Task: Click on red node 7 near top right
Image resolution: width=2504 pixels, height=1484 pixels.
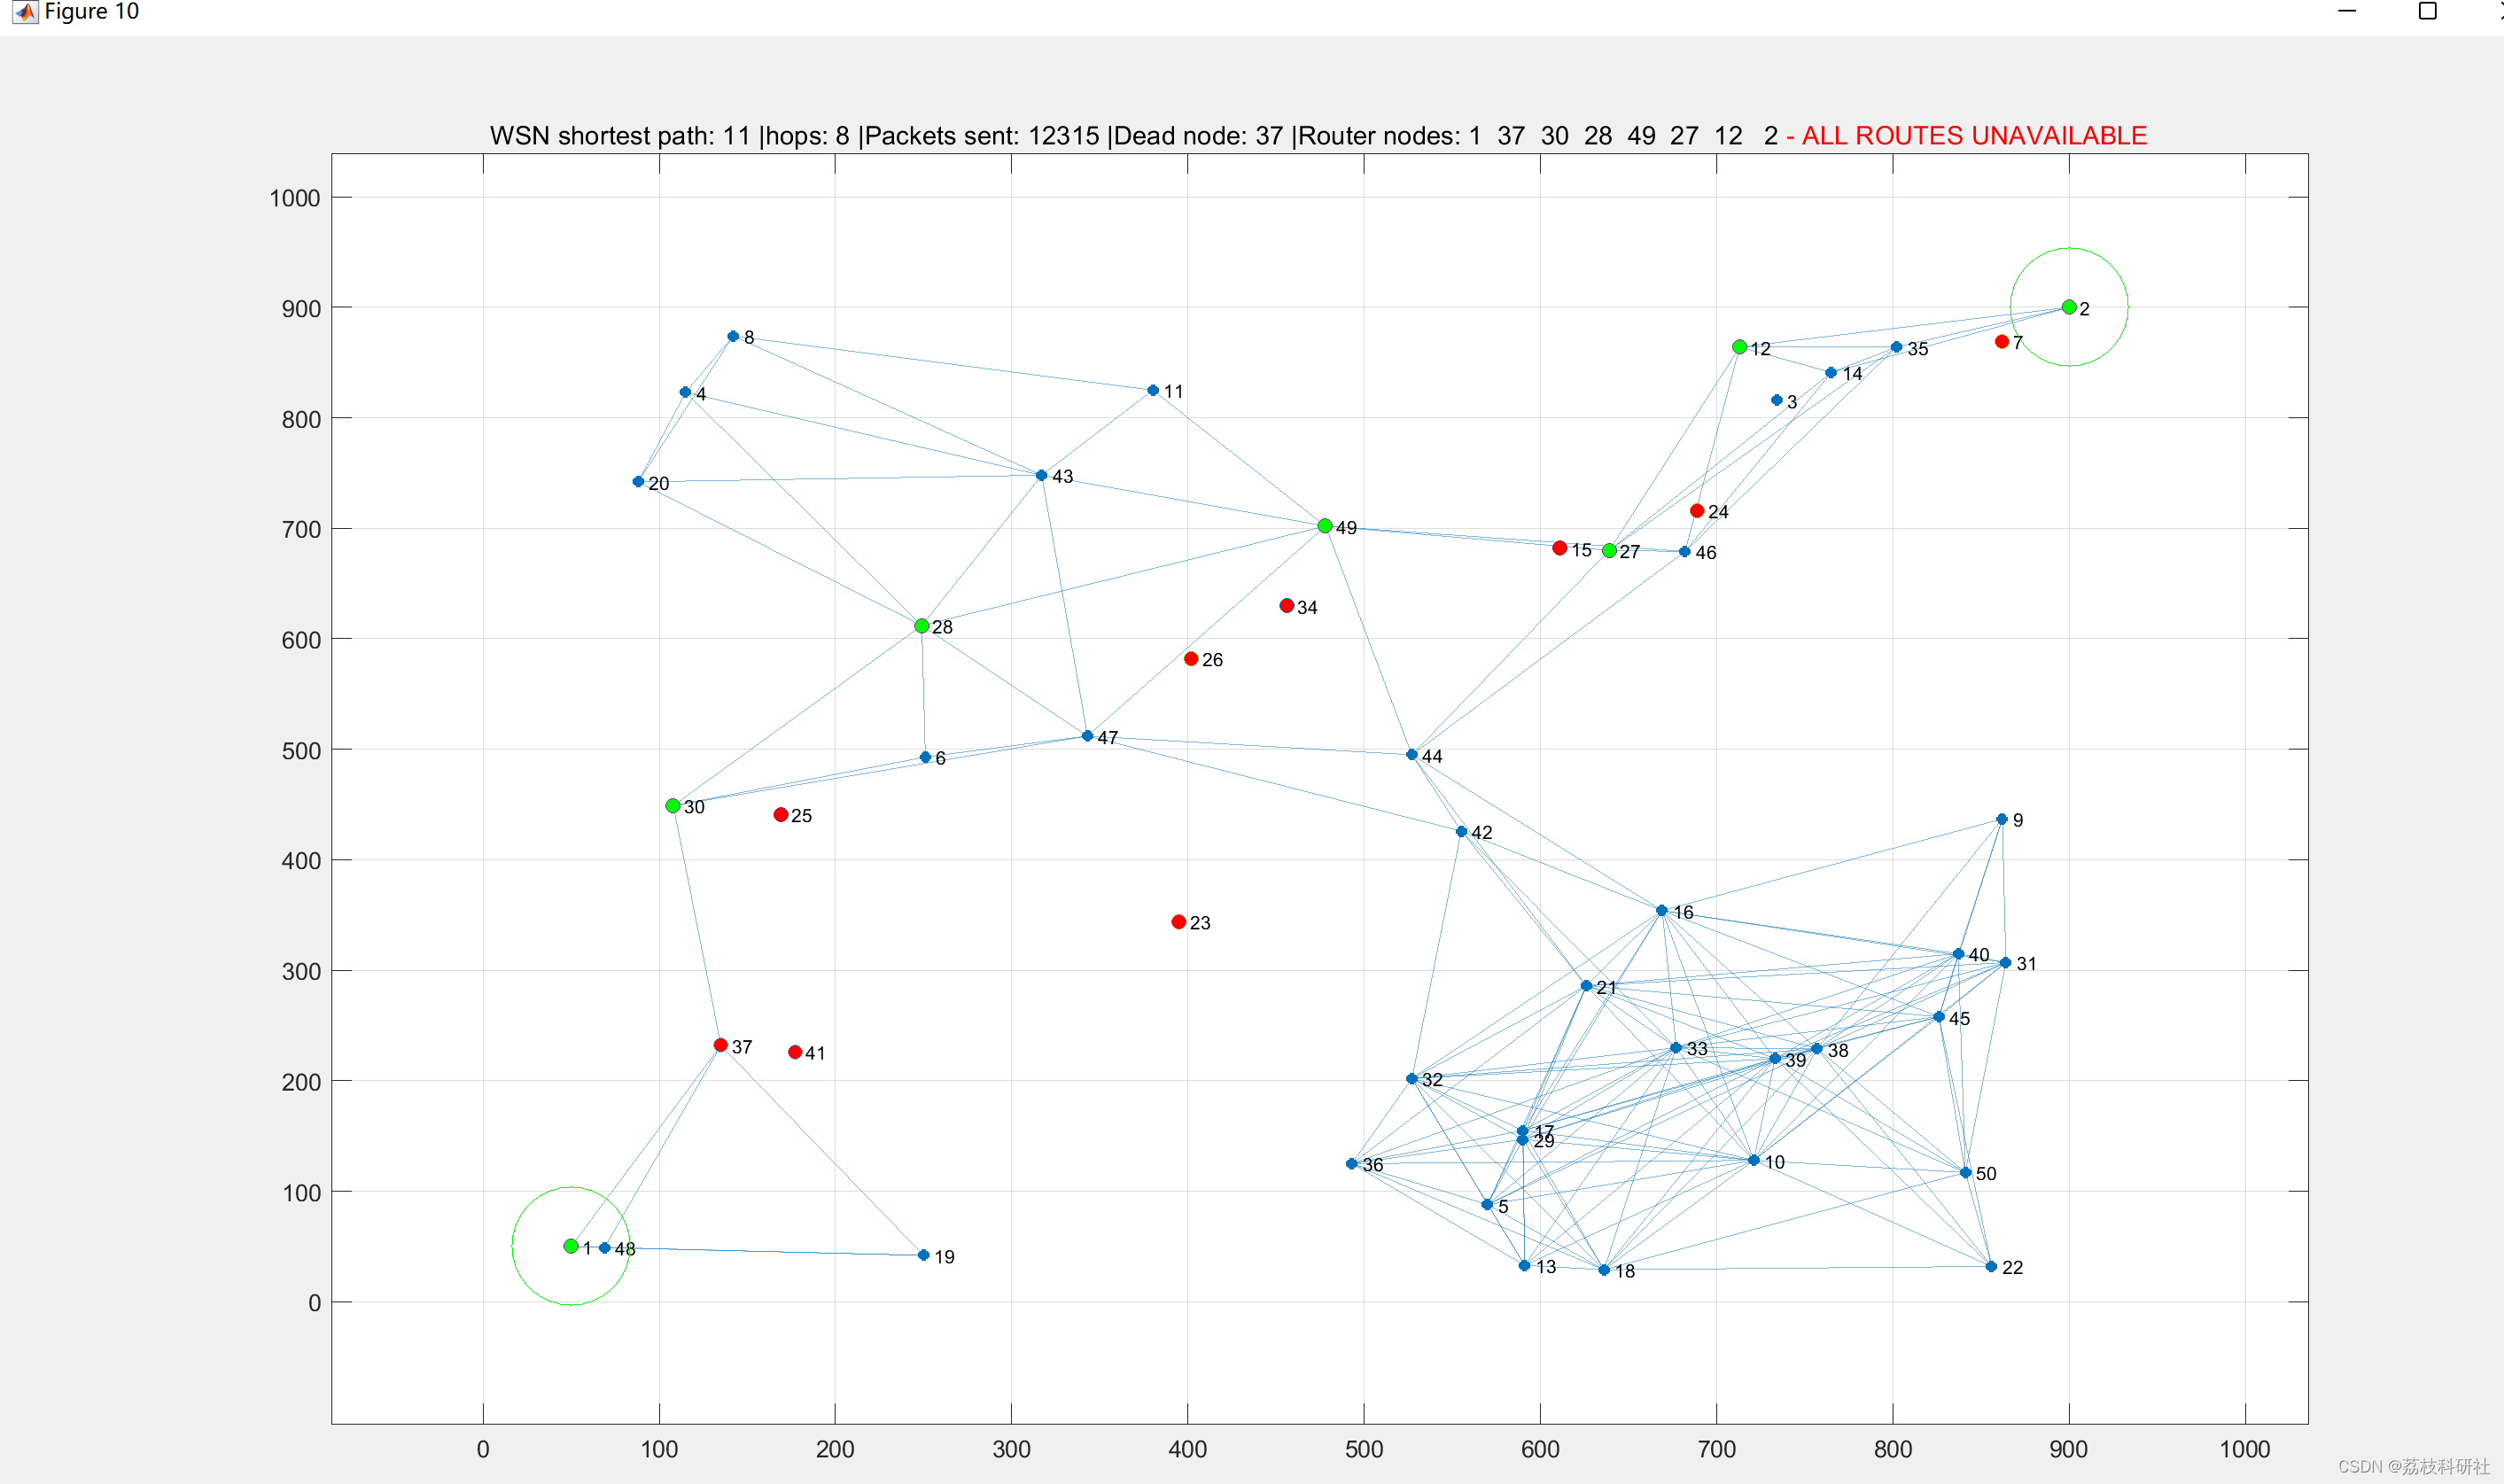Action: coord(1997,343)
